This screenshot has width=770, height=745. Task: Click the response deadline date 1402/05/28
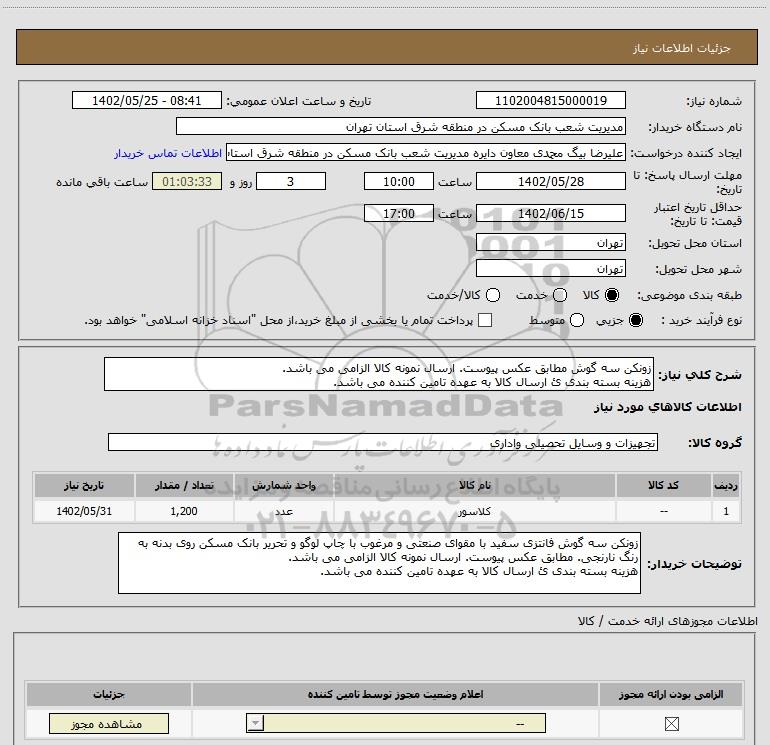550,181
